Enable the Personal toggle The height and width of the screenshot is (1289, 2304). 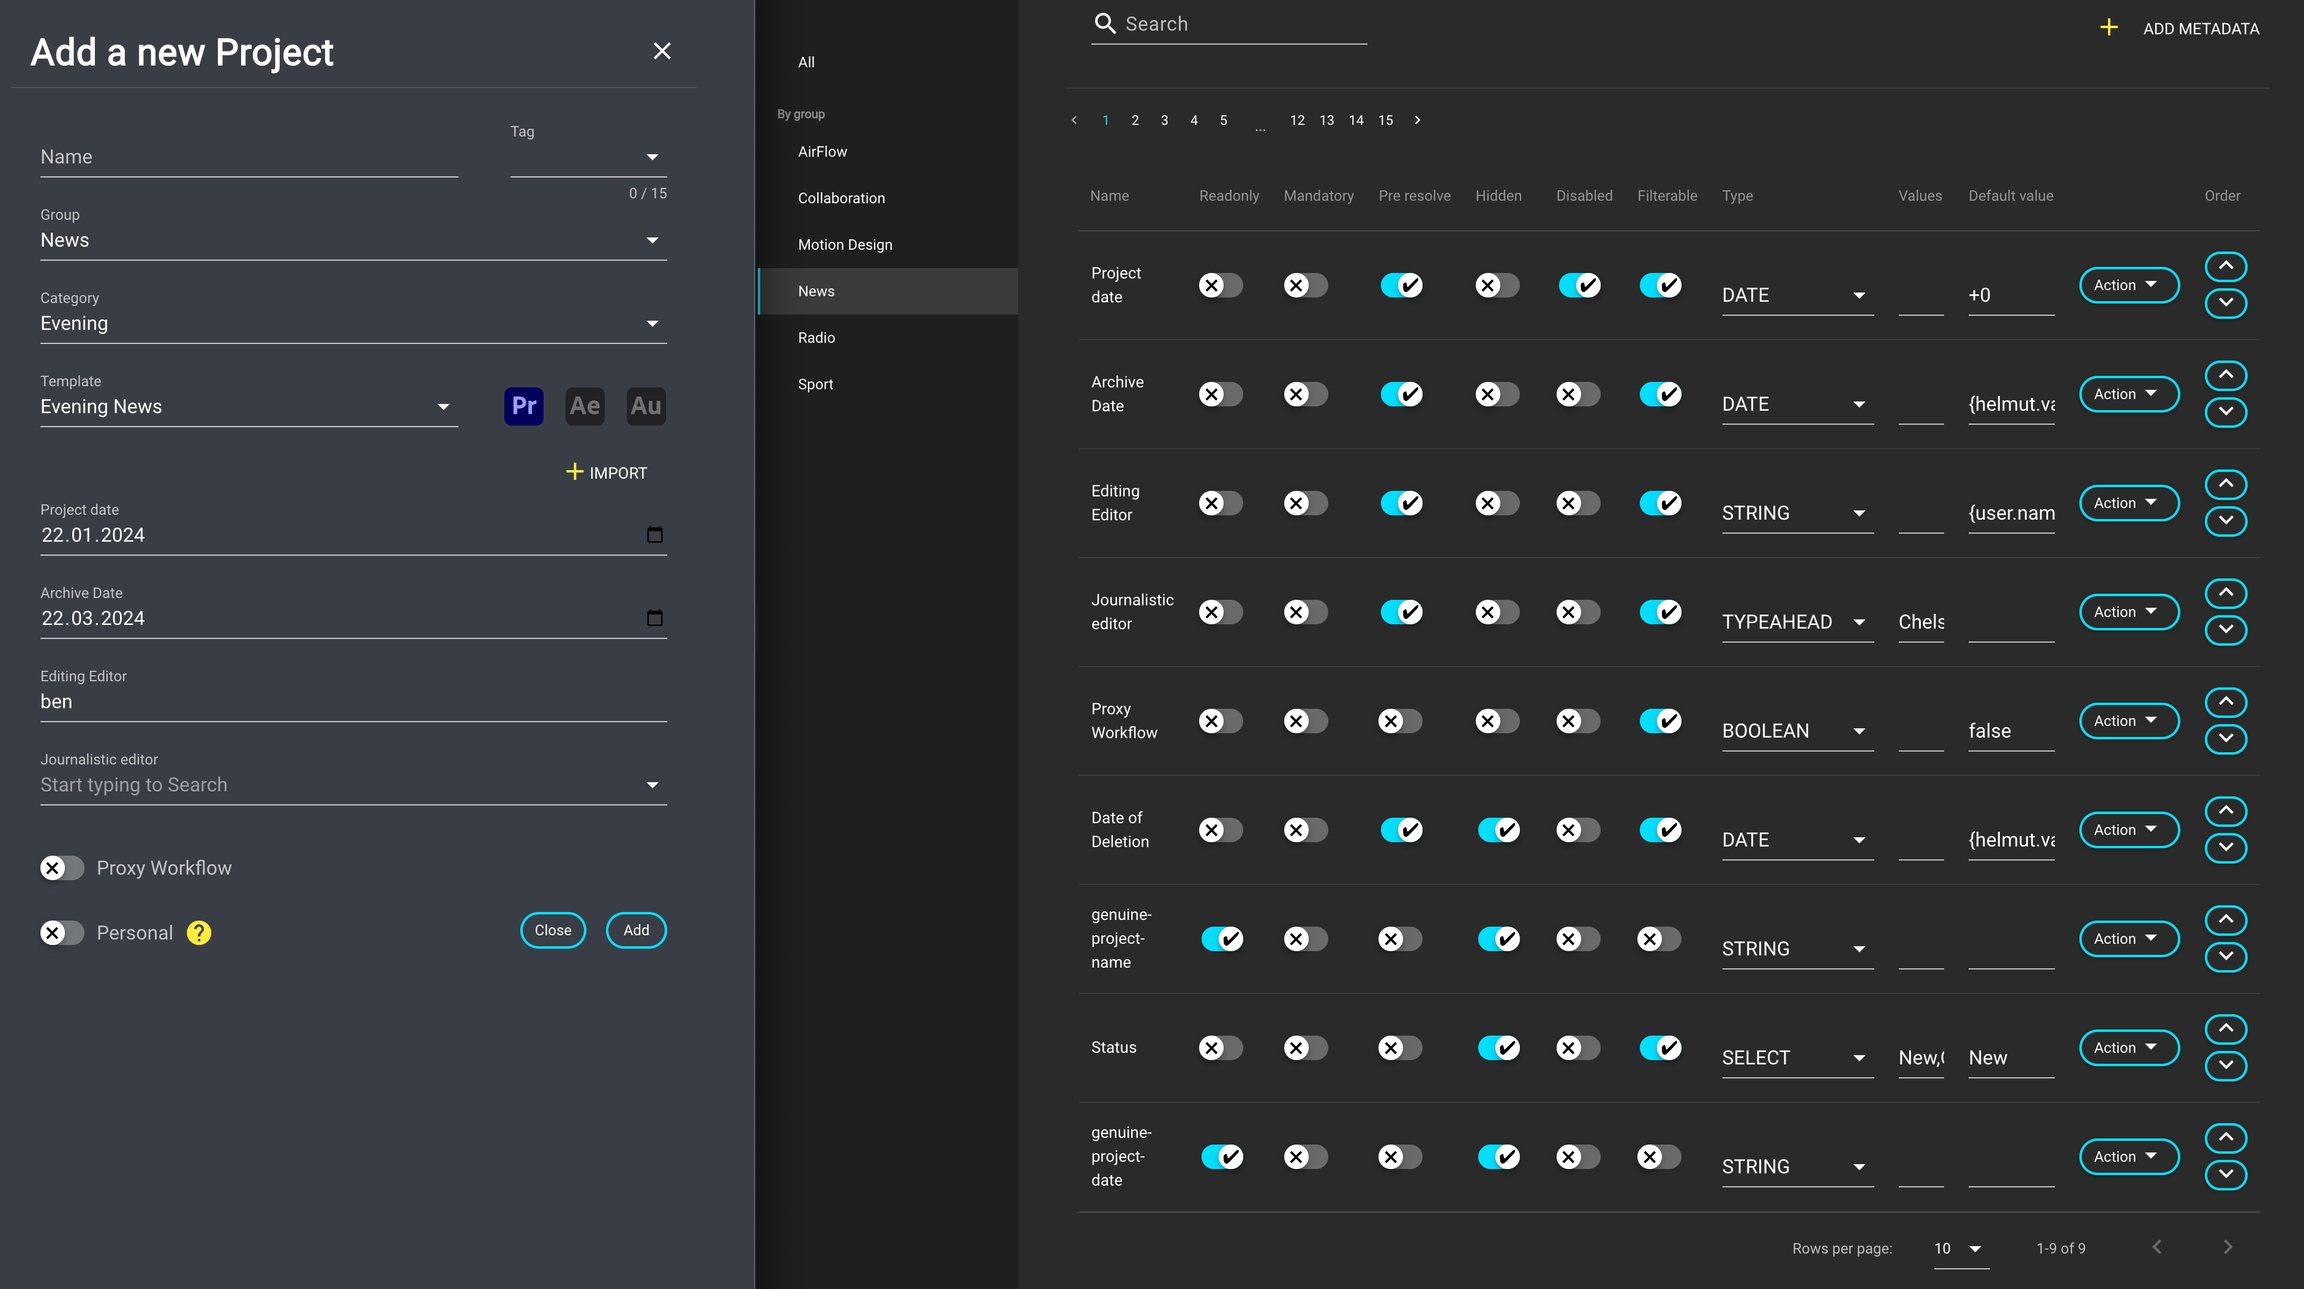point(62,933)
